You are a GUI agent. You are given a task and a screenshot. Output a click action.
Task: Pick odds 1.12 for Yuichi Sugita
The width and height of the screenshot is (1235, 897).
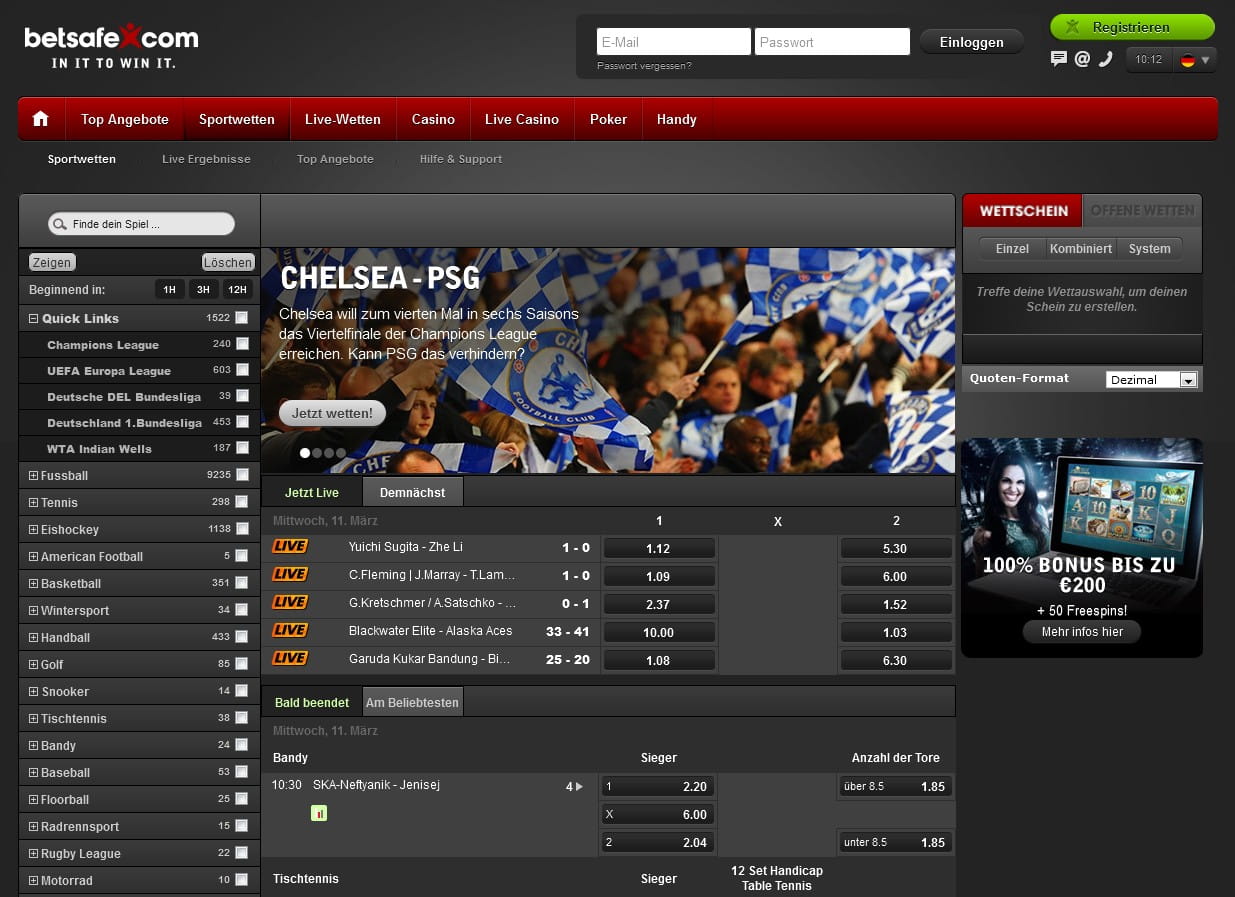[x=658, y=548]
